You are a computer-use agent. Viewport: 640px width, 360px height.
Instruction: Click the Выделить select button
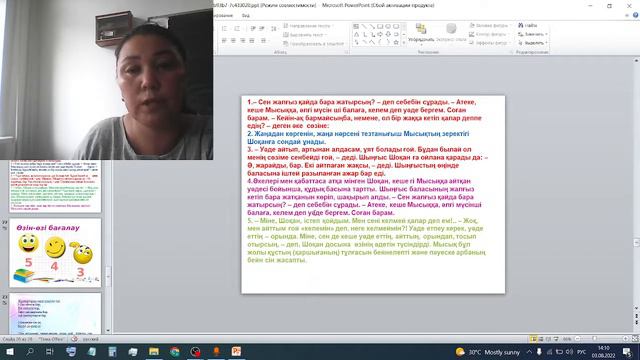(x=533, y=43)
